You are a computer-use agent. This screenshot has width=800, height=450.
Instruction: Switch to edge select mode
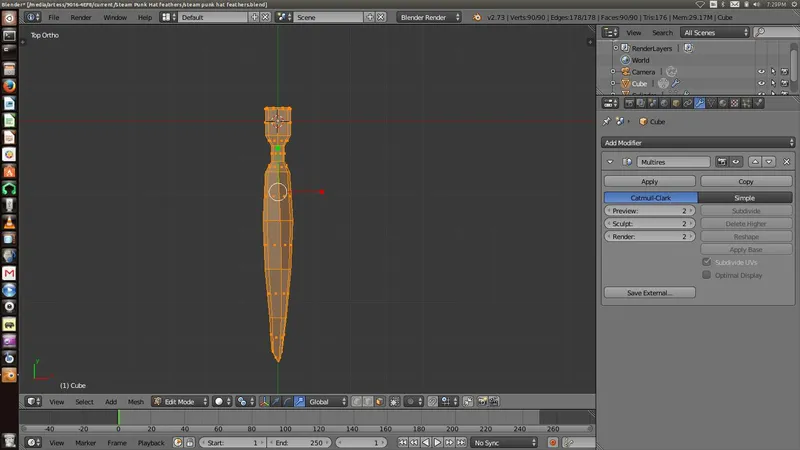[x=368, y=402]
